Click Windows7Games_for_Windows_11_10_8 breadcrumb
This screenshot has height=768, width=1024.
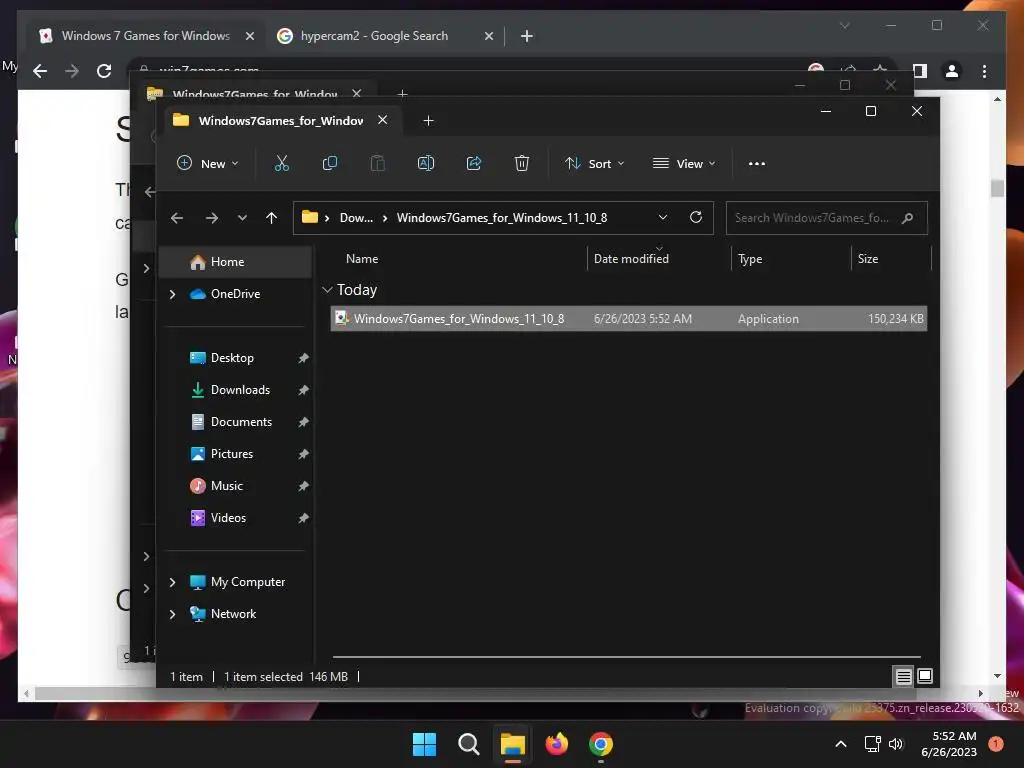pos(502,218)
